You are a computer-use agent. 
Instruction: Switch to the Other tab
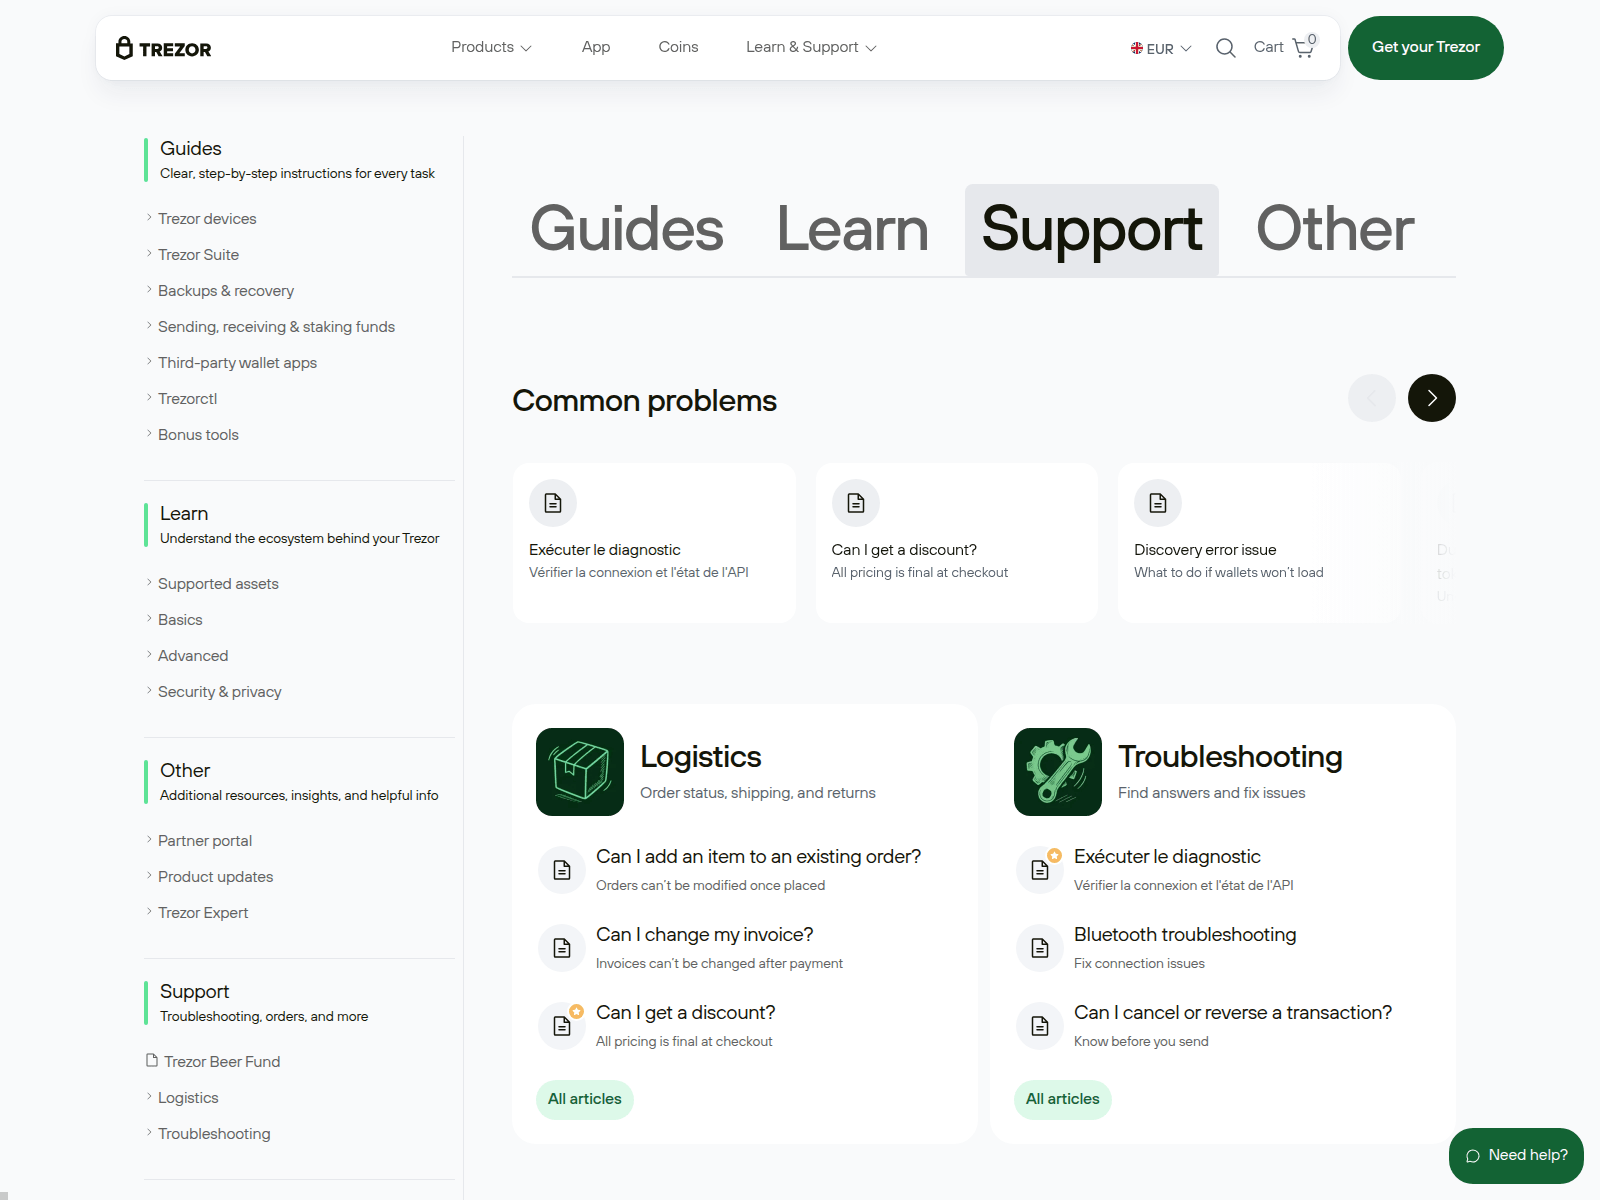tap(1335, 229)
